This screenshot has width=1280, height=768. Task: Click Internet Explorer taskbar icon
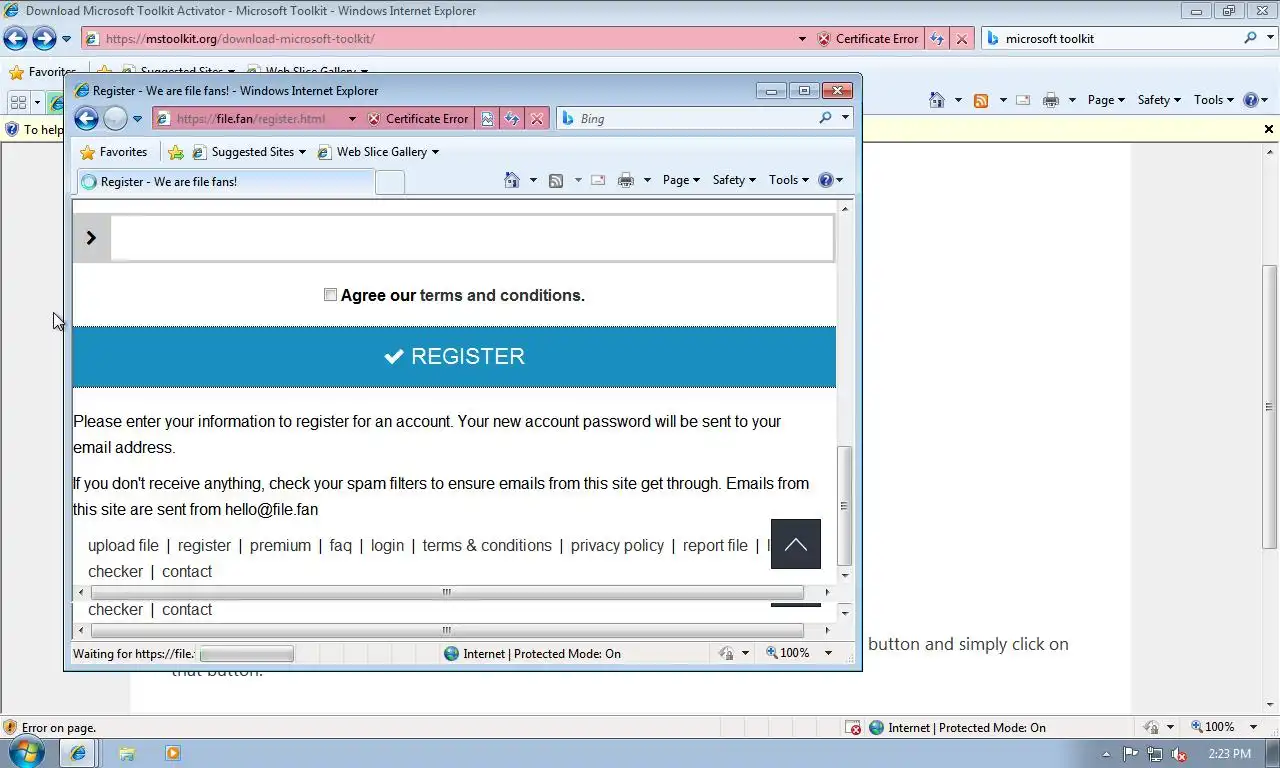pos(77,753)
